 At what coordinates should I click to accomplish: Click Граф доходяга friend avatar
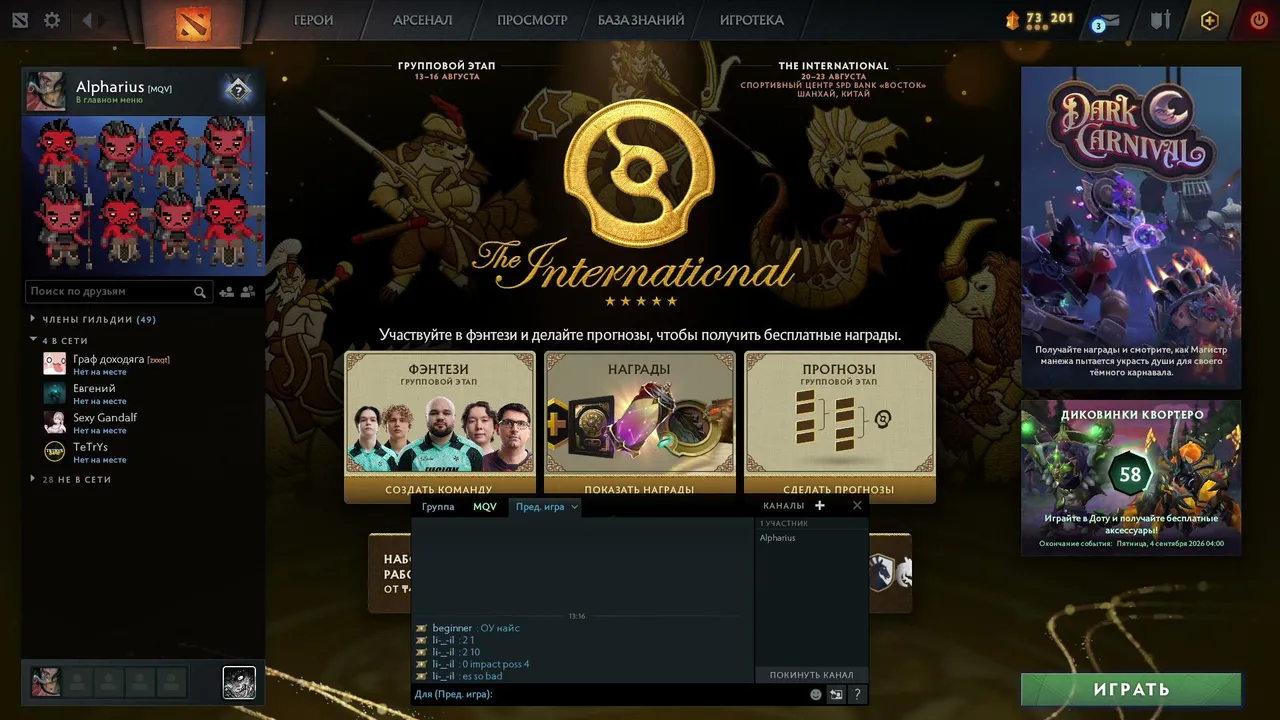pyautogui.click(x=55, y=364)
